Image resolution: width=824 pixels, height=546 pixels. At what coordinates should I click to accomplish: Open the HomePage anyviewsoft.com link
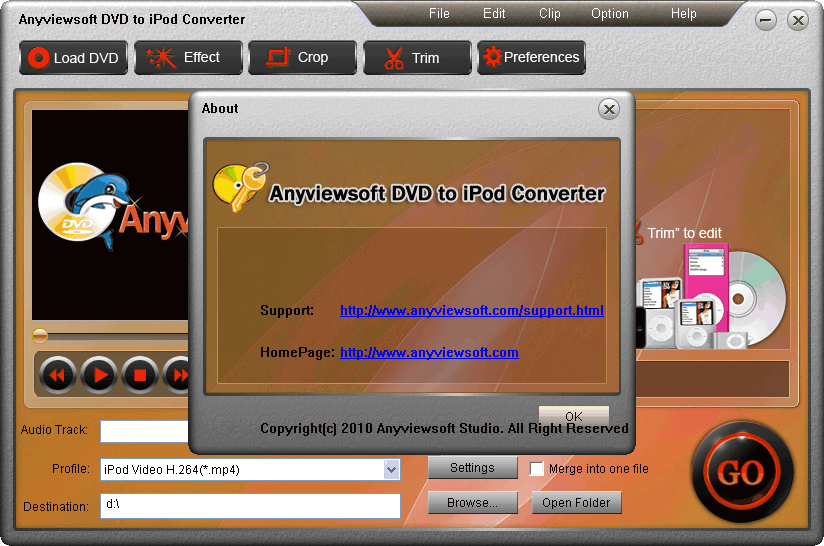click(x=429, y=353)
